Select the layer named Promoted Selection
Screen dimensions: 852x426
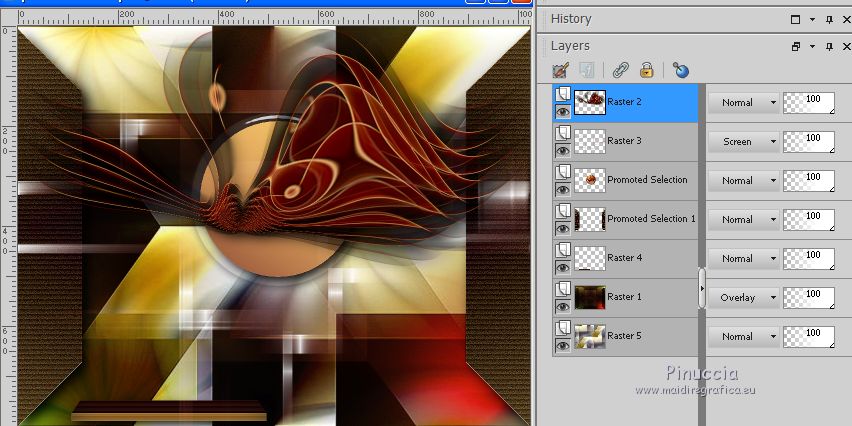(647, 180)
